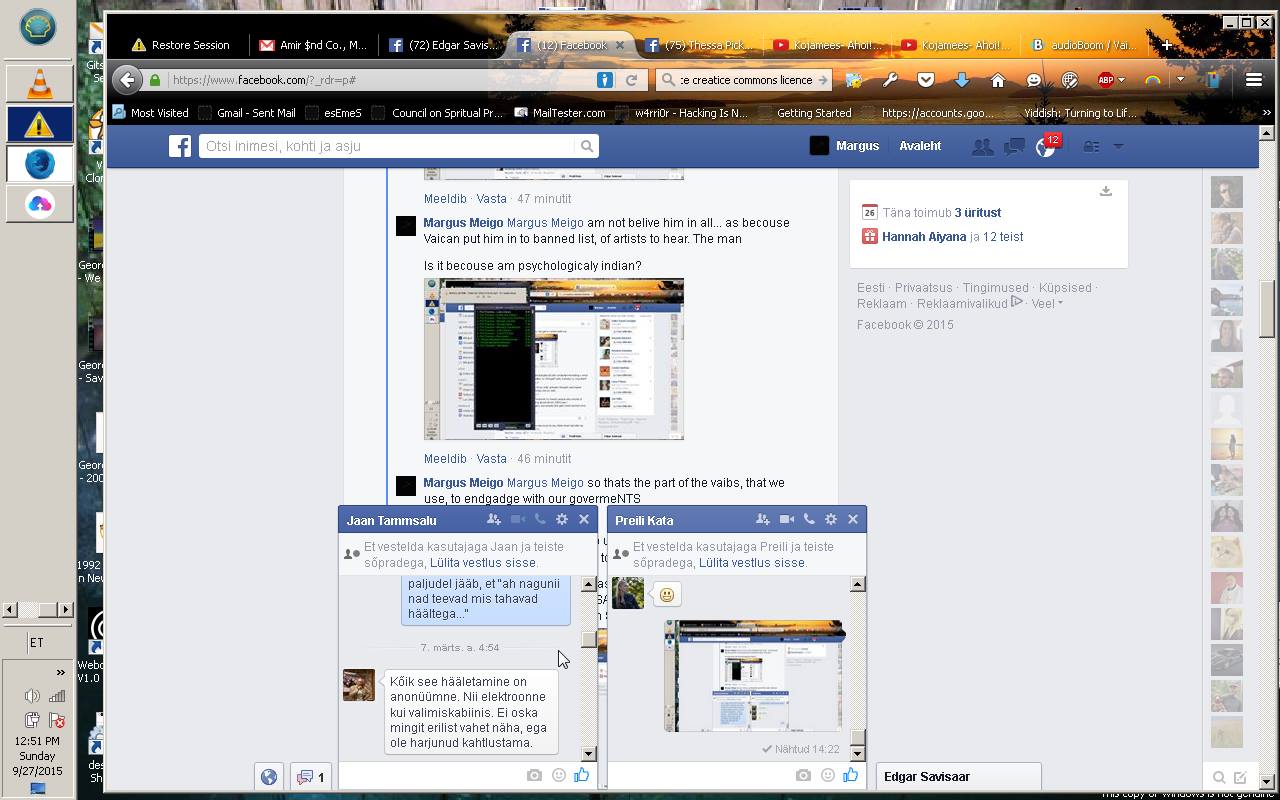This screenshot has width=1280, height=800.
Task: Add friends to the Preili Kata chat
Action: [x=762, y=520]
